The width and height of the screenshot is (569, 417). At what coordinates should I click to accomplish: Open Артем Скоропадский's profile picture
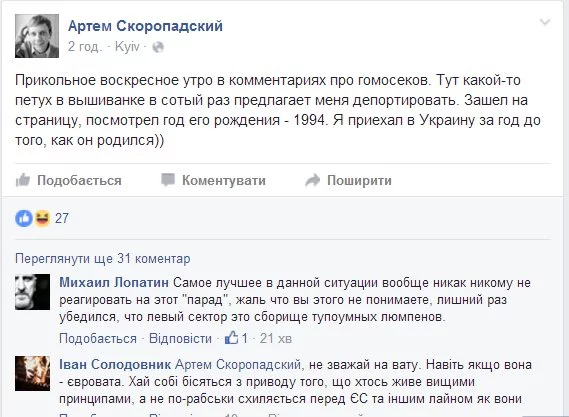(x=37, y=36)
